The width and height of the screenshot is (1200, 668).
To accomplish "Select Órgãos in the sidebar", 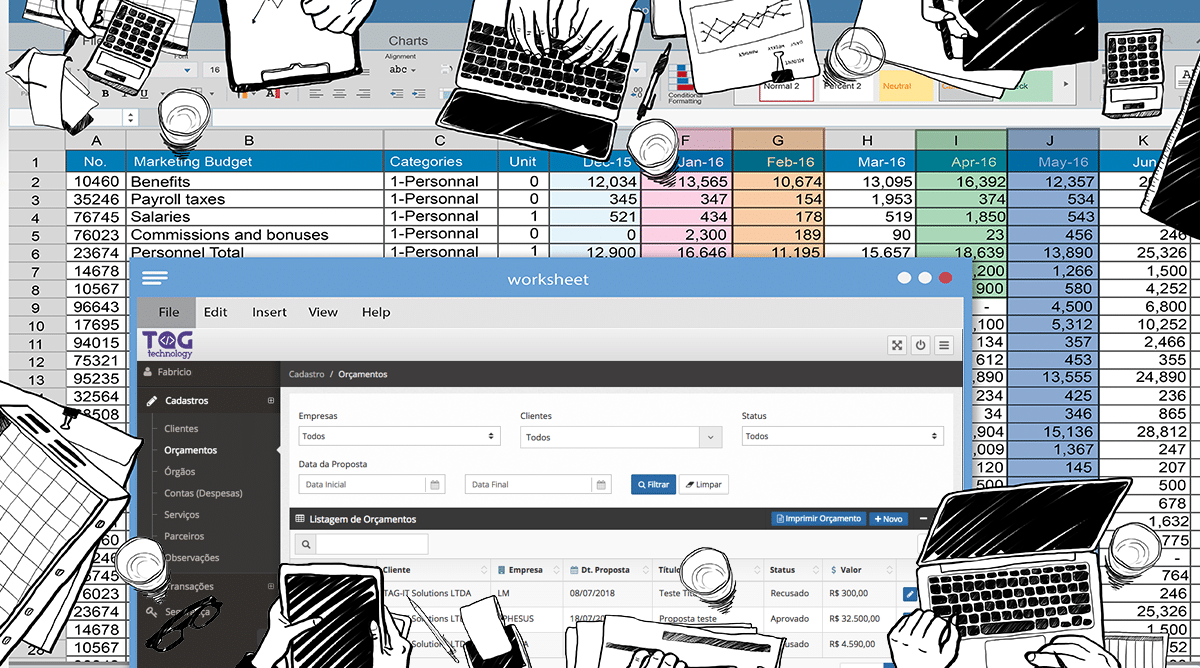I will [x=180, y=472].
